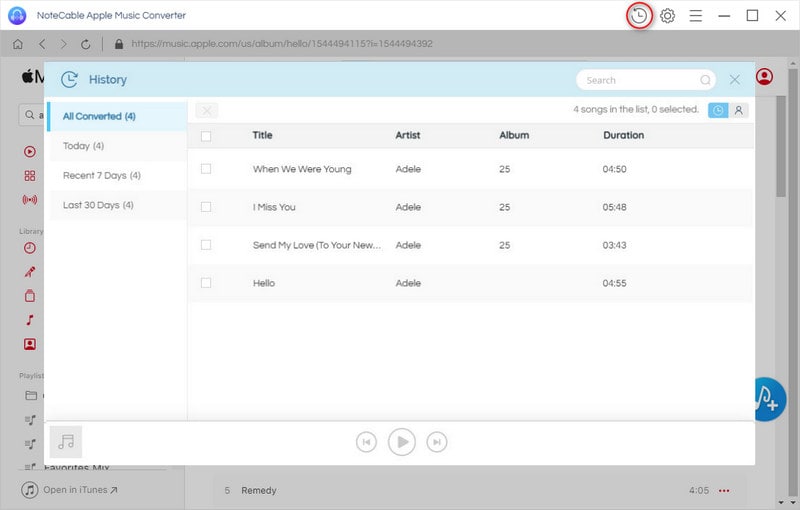Viewport: 800px width, 510px height.
Task: Open Songs note icon in library sidebar
Action: (x=30, y=320)
